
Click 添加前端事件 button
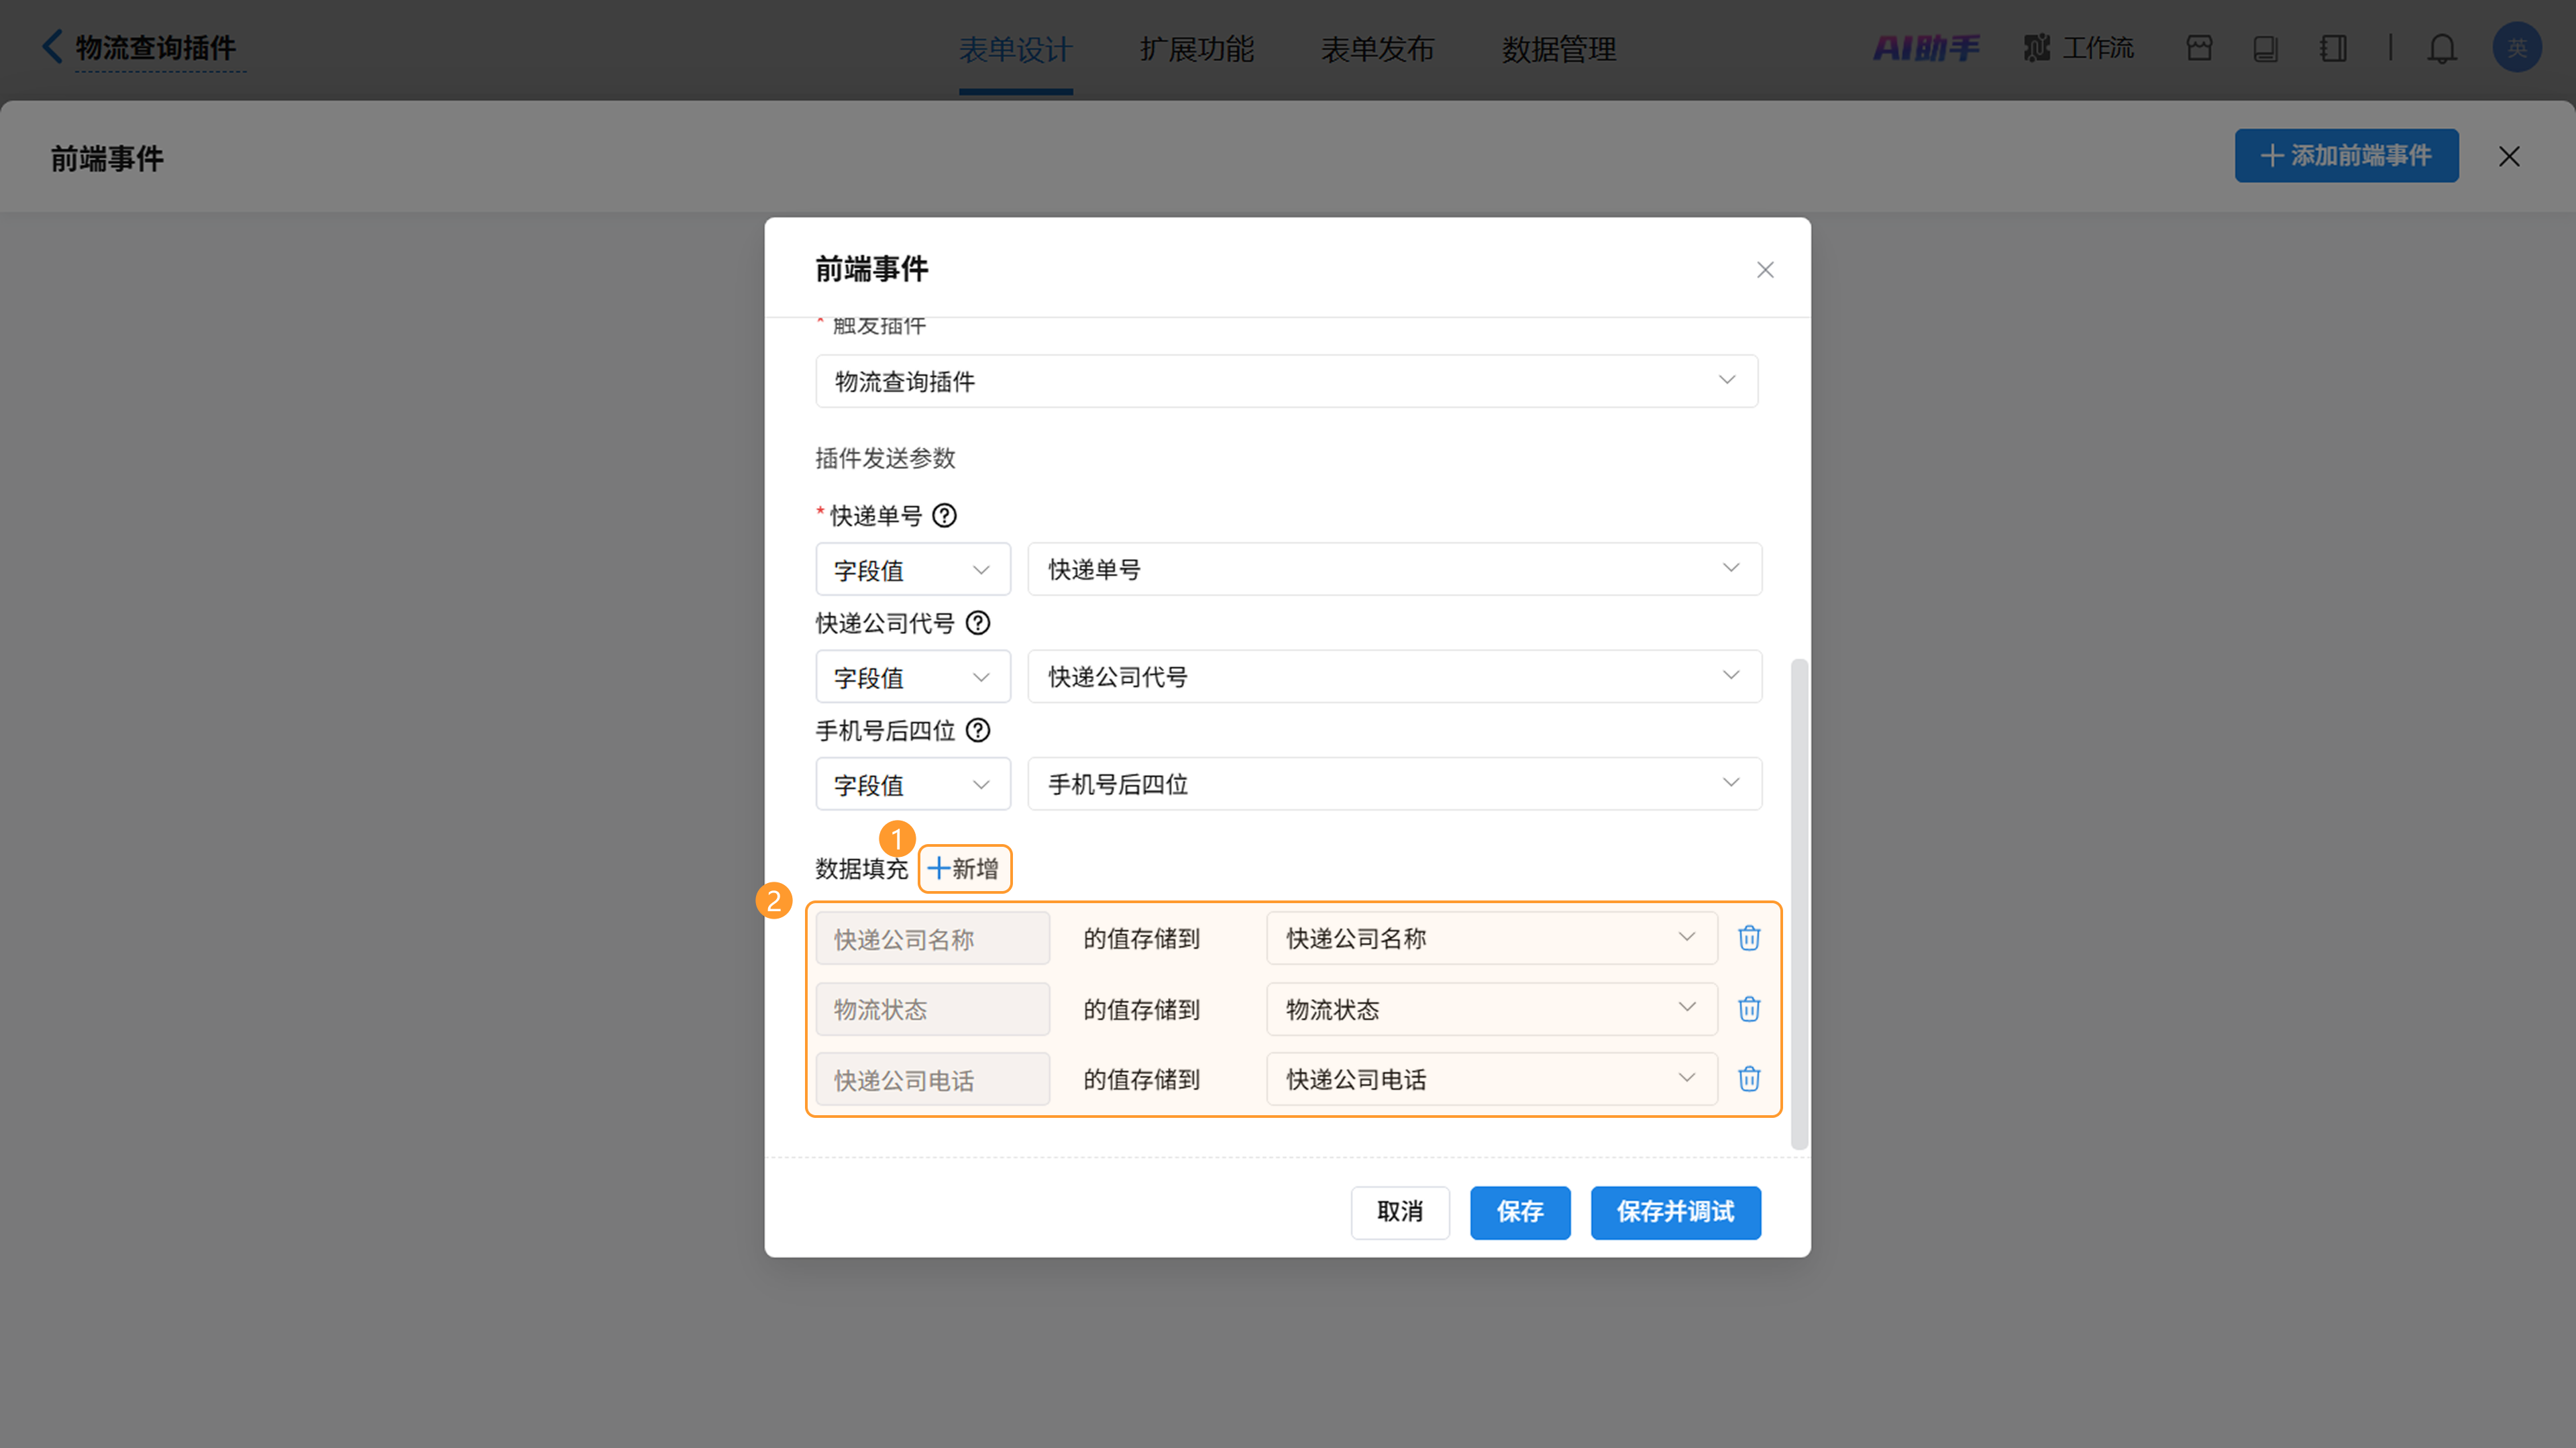click(2346, 156)
